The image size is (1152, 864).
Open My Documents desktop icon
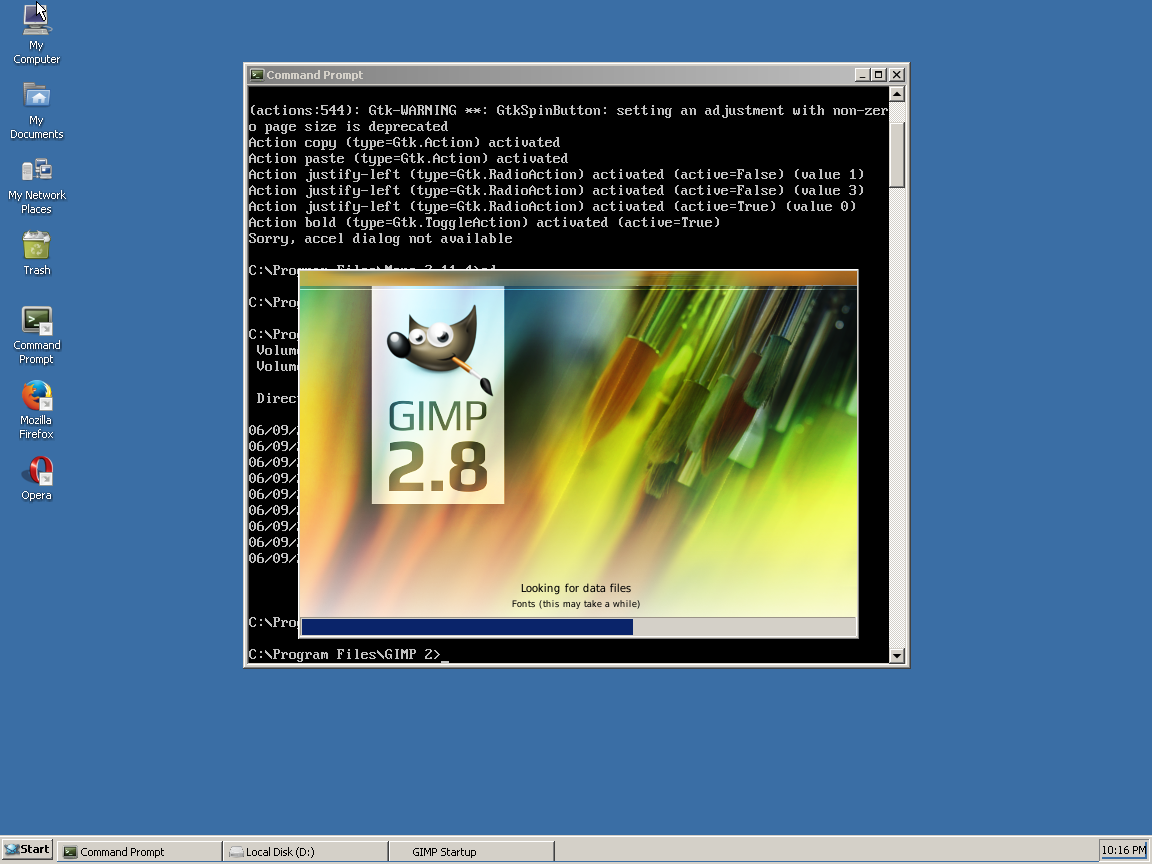pos(36,110)
